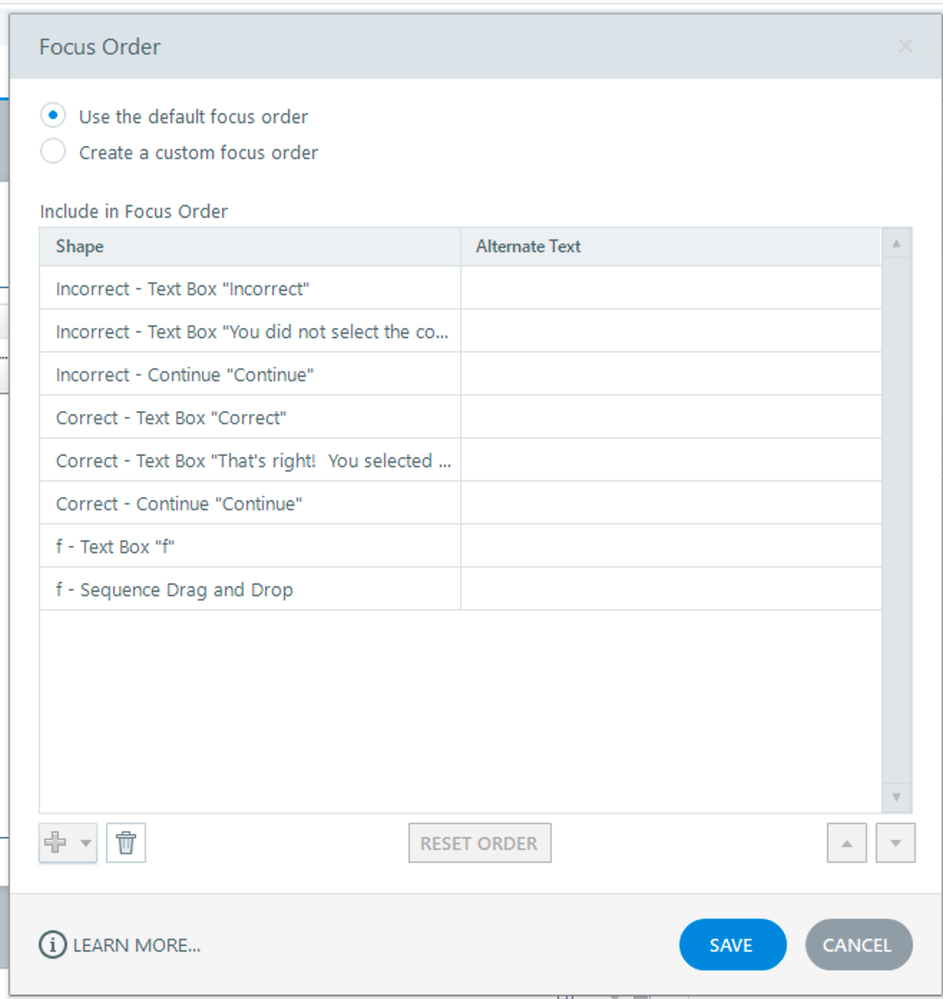Edit alternate text for Correct - Continue
Image resolution: width=943 pixels, height=999 pixels.
tap(670, 504)
